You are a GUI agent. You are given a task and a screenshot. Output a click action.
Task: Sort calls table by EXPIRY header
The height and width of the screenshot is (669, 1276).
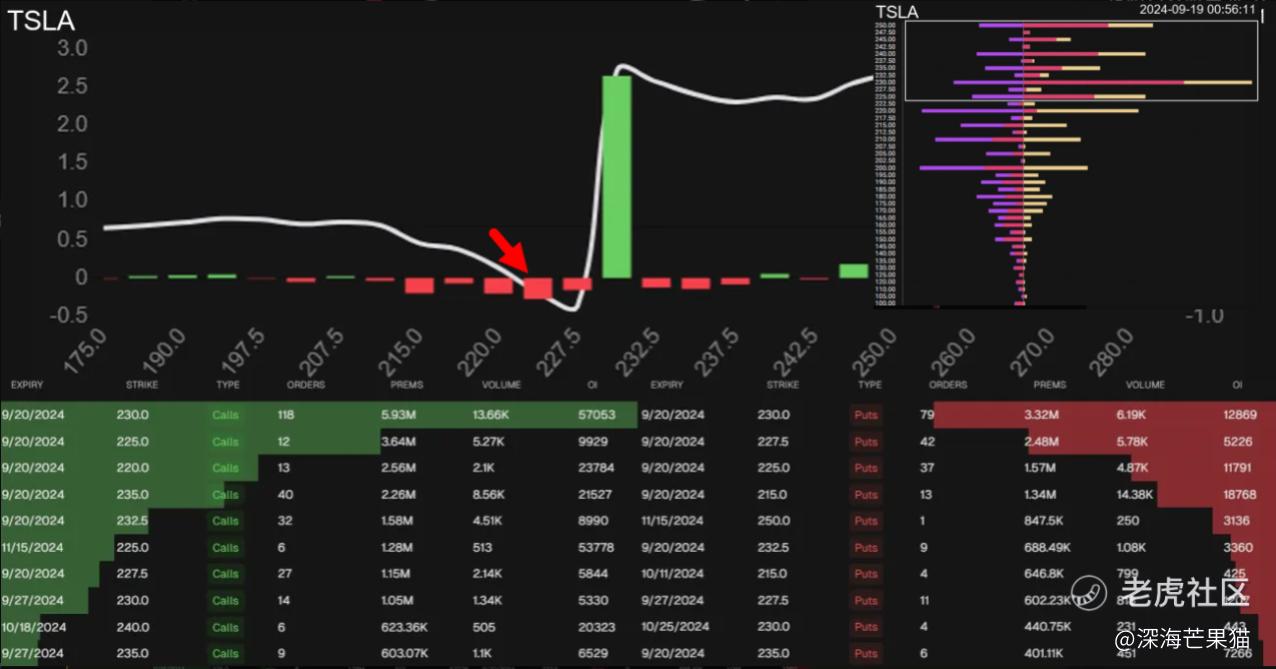point(28,384)
